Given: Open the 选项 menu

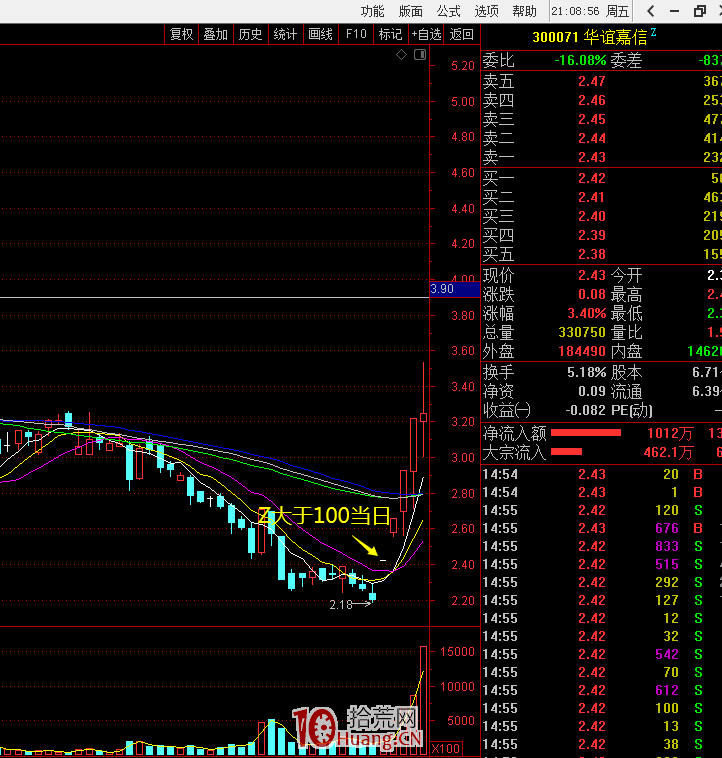Looking at the screenshot, I should tap(486, 11).
